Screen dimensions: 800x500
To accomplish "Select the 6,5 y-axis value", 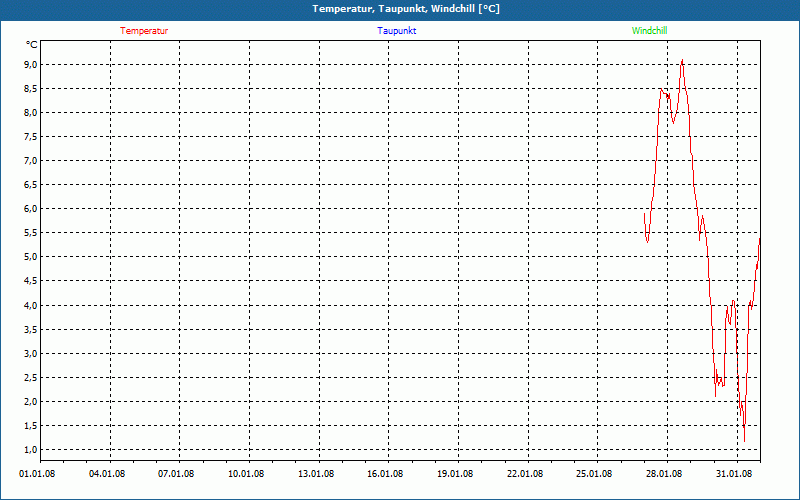I will point(31,184).
